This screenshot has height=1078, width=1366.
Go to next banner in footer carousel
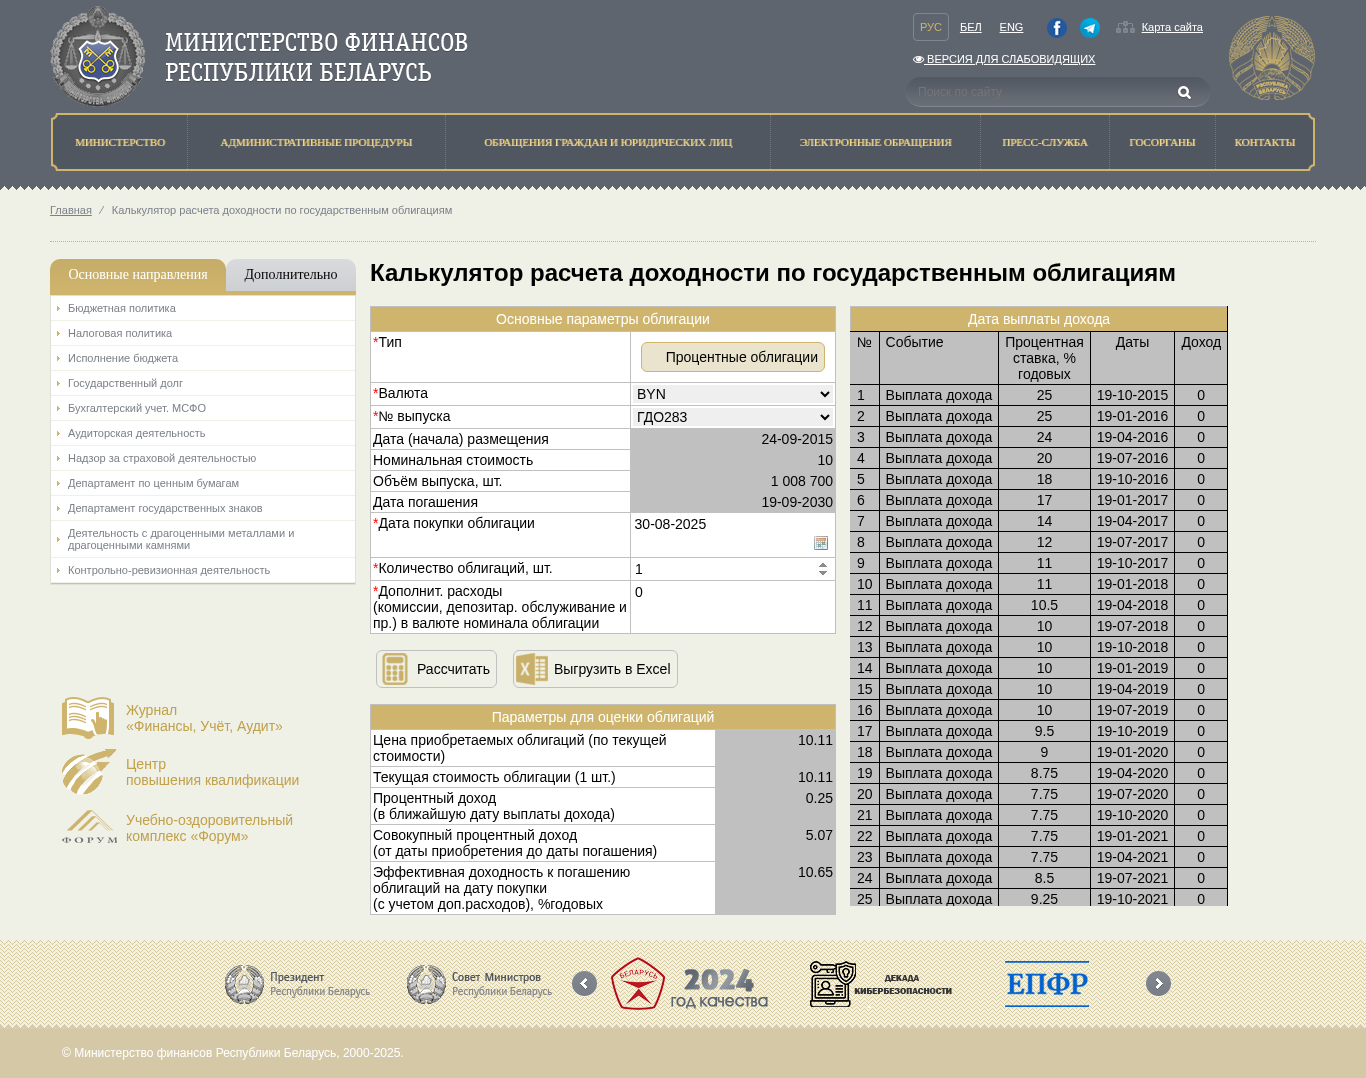point(1158,984)
